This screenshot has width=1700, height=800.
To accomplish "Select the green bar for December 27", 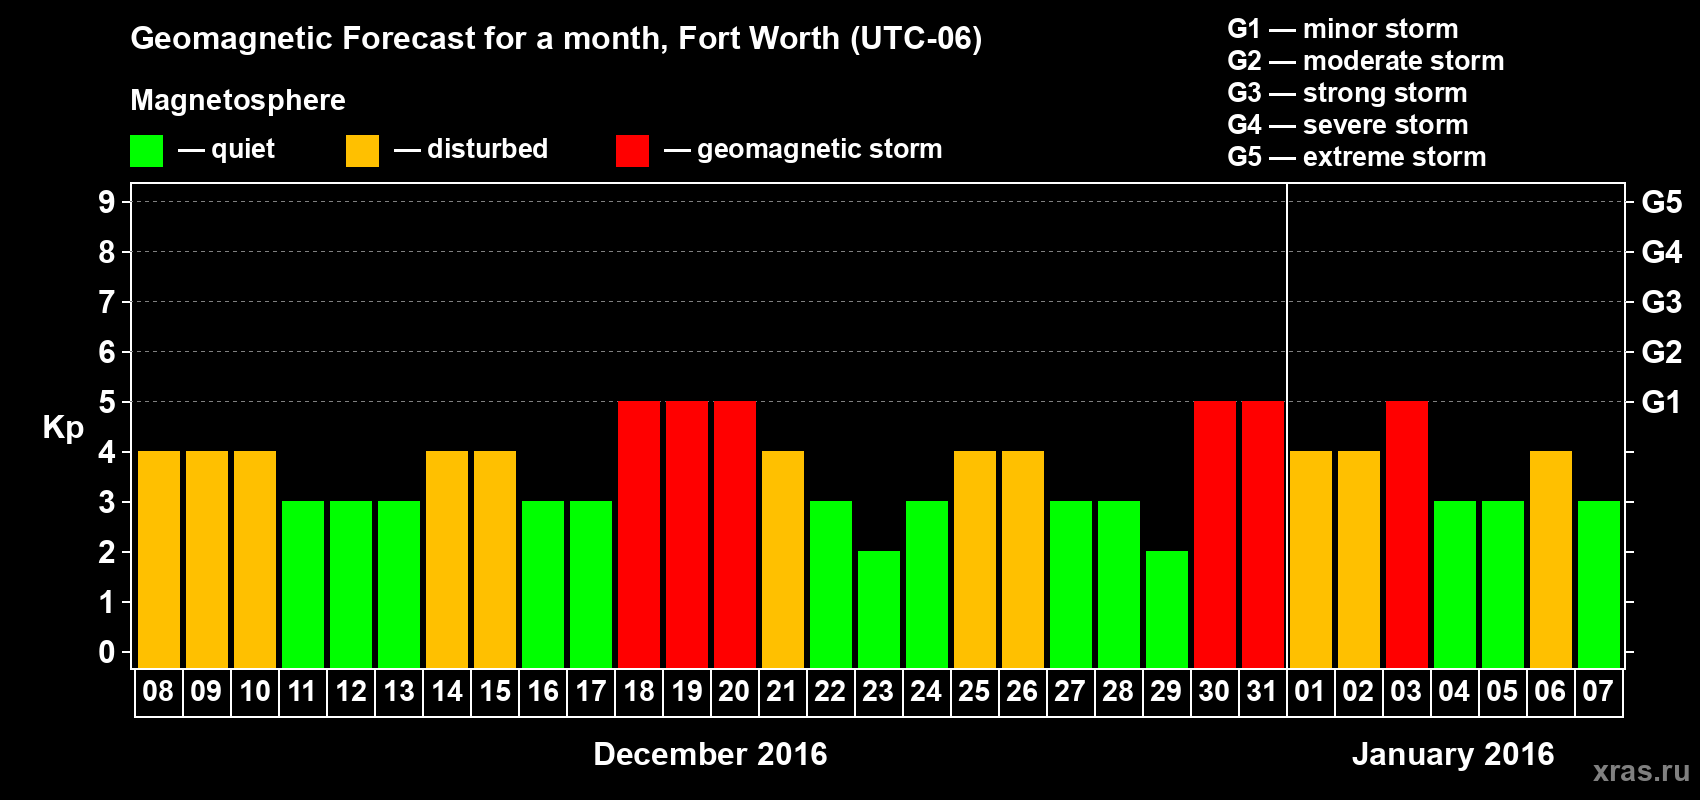I will [x=1071, y=584].
